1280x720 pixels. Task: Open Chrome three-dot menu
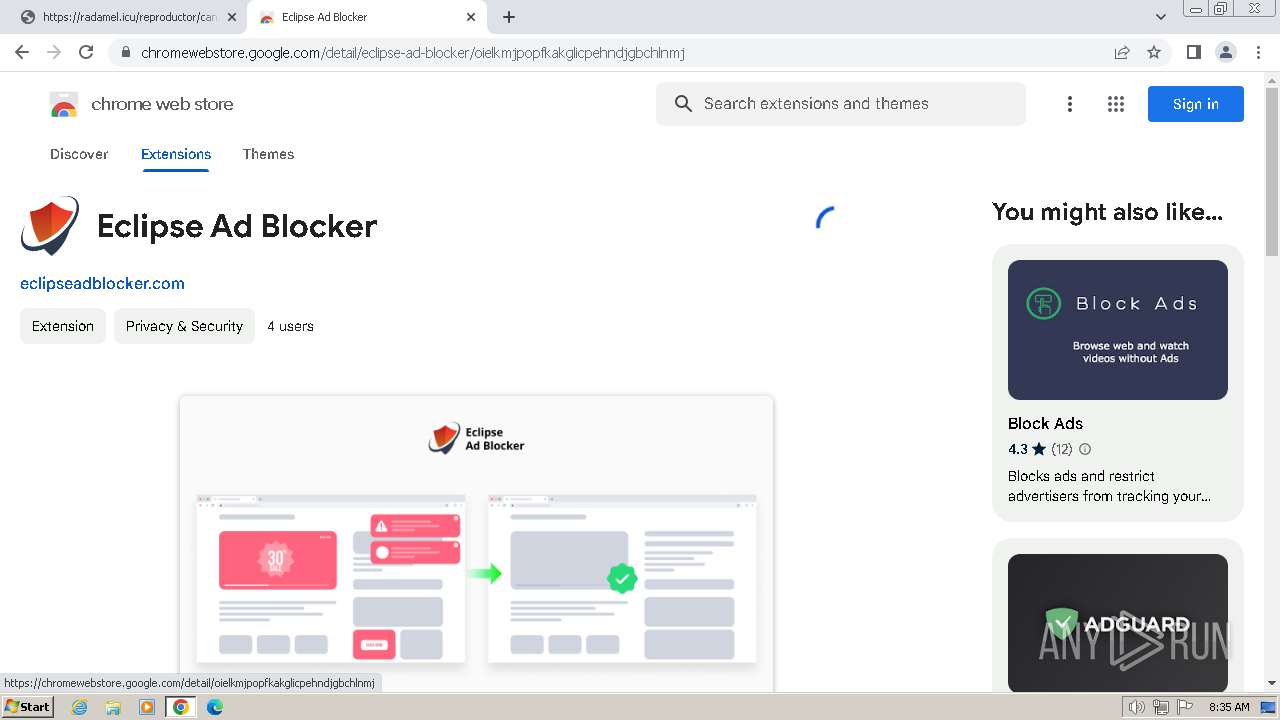point(1258,52)
